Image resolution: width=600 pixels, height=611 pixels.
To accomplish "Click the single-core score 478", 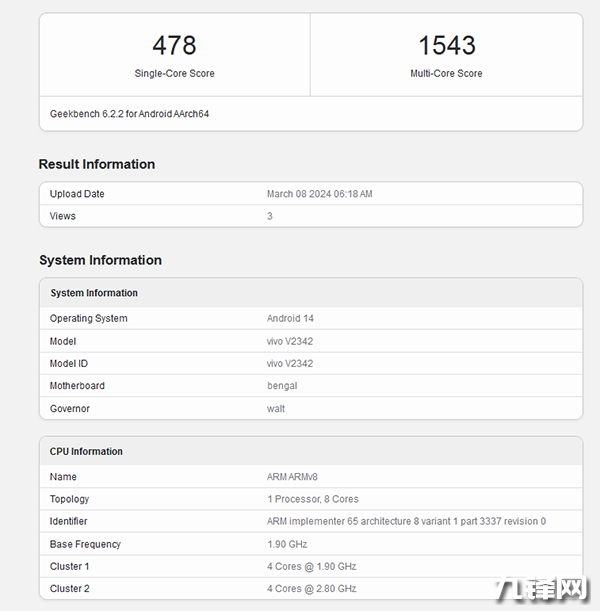I will click(x=174, y=45).
